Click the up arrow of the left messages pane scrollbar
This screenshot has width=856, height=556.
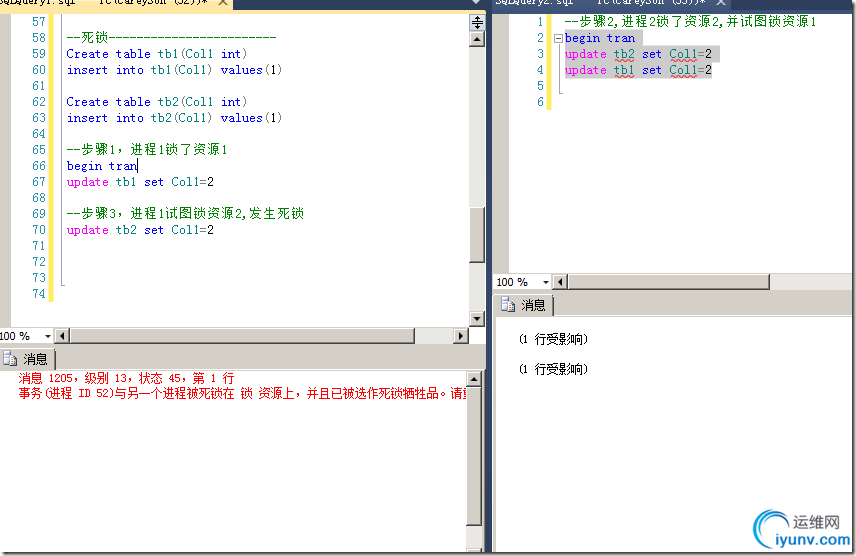pos(474,379)
